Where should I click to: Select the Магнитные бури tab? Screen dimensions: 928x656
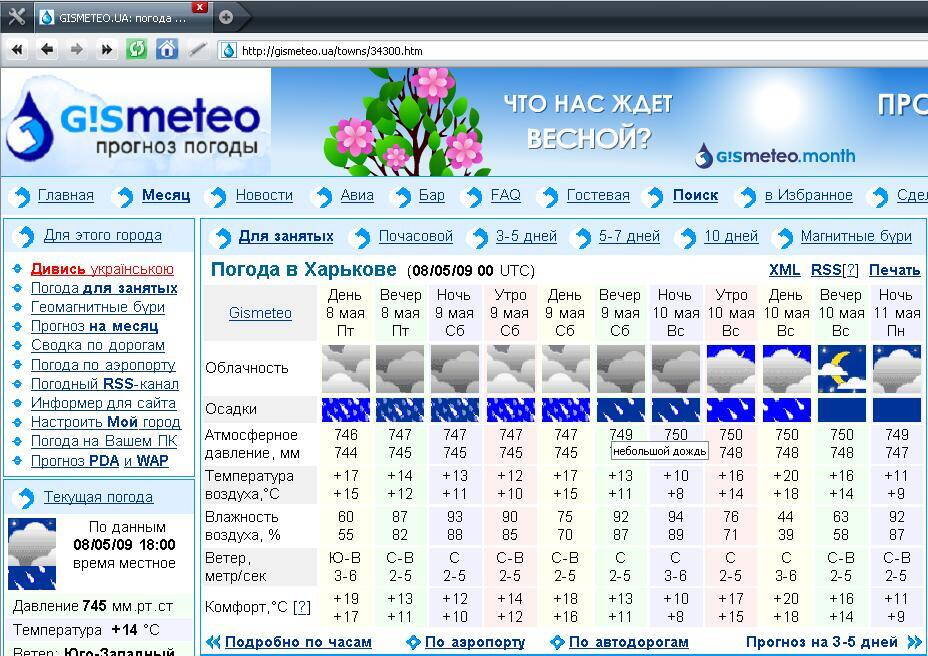[856, 236]
